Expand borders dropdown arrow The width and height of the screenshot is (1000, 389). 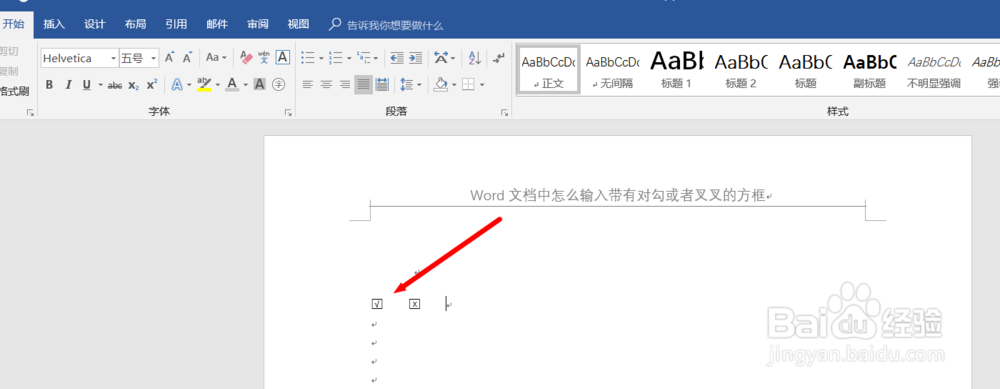(482, 85)
